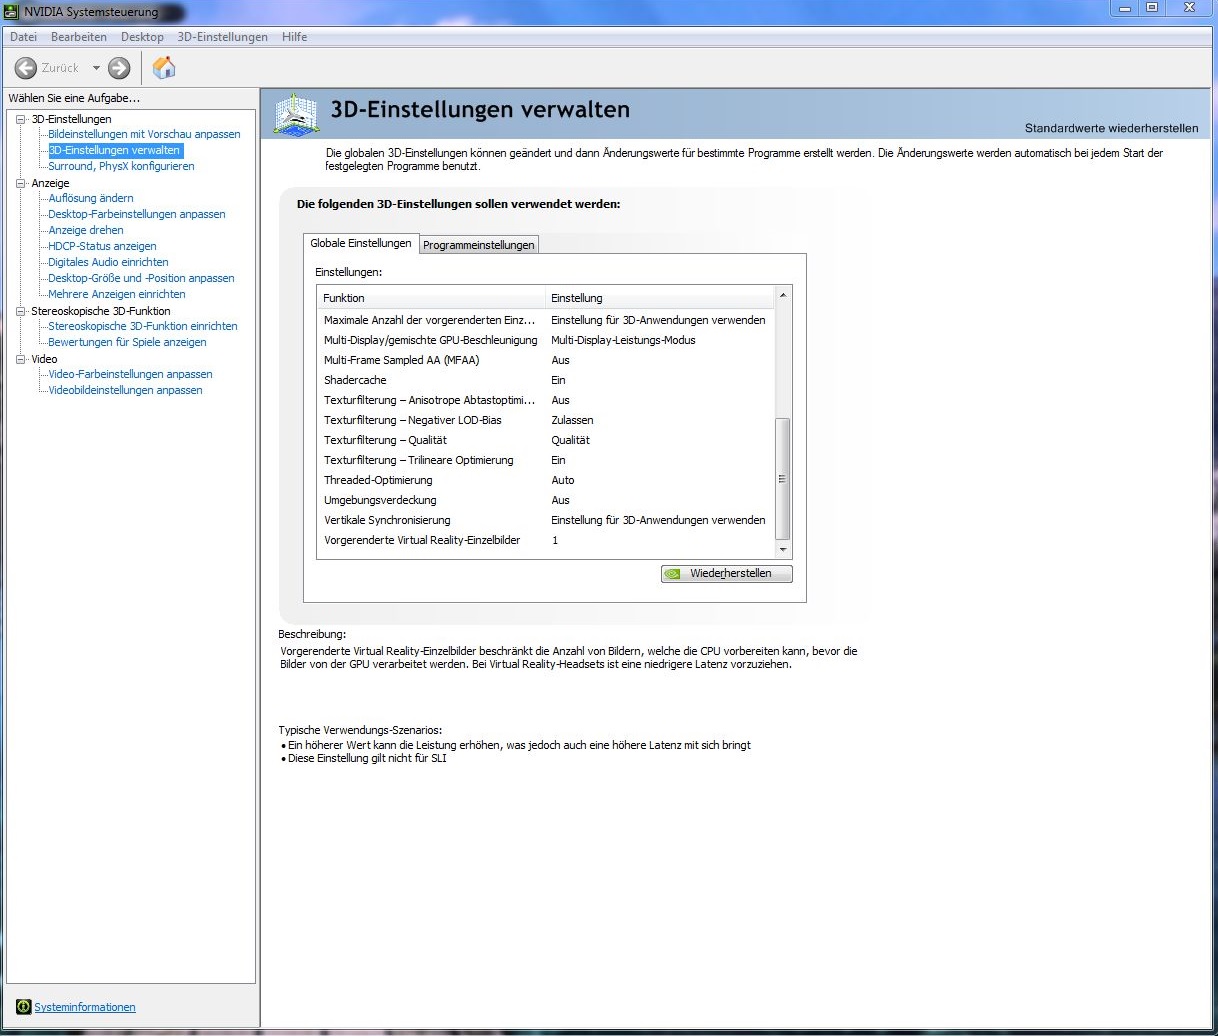Click the Forward arrow icon
This screenshot has width=1218, height=1036.
click(x=119, y=68)
